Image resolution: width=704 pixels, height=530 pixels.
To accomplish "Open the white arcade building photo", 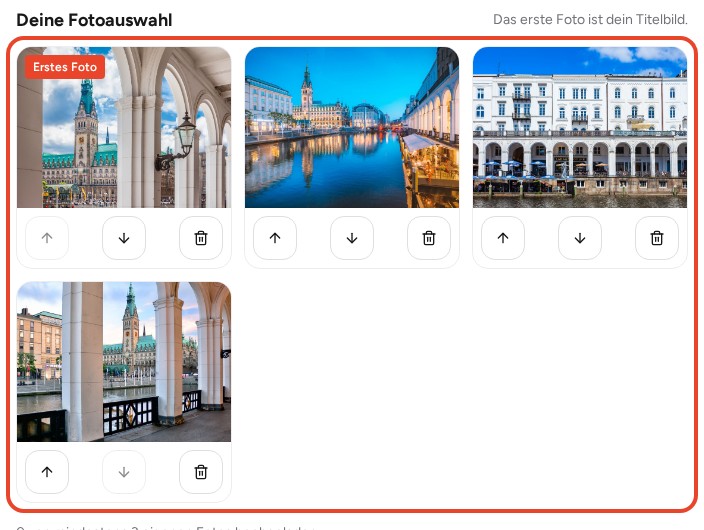I will (x=580, y=127).
